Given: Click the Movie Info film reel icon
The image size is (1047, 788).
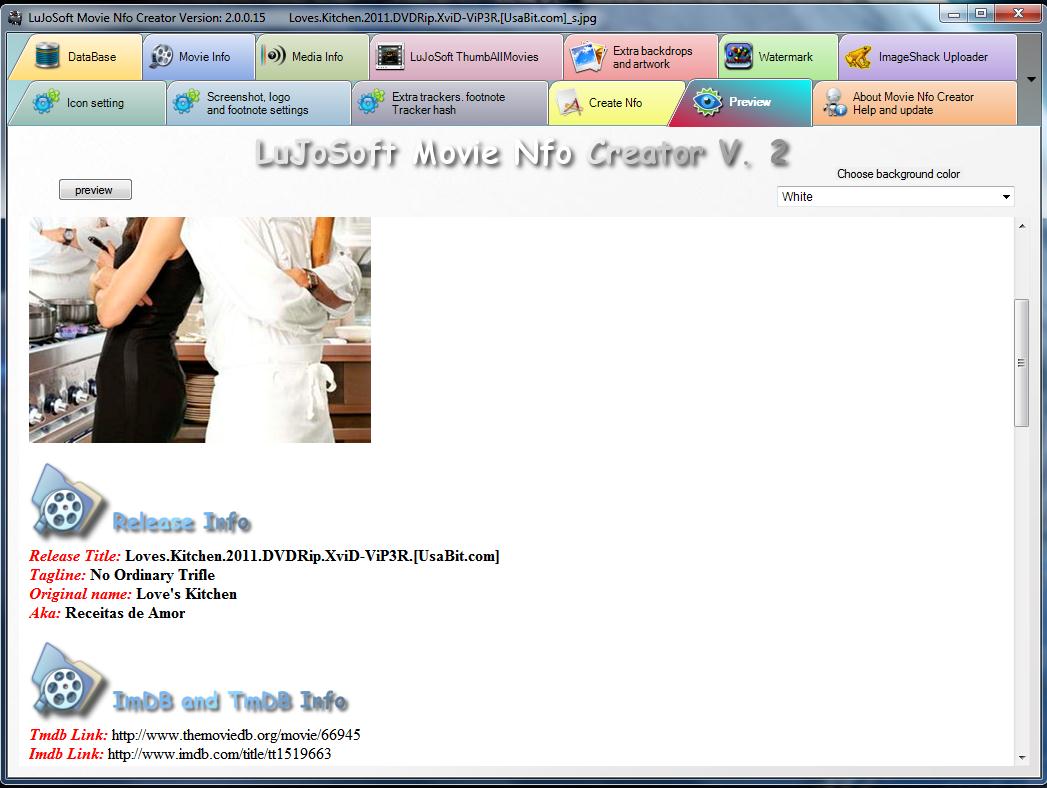Looking at the screenshot, I should pos(162,57).
